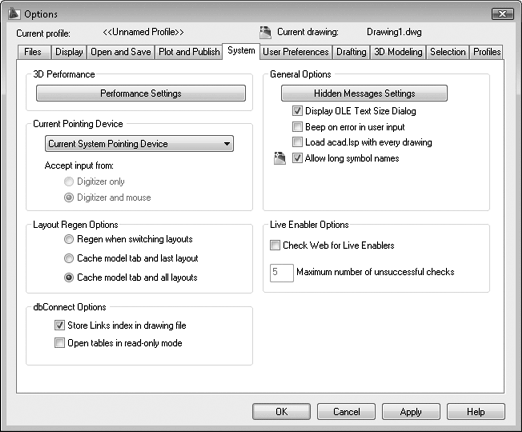Choose Cache model tab and last layout
Image resolution: width=522 pixels, height=432 pixels.
coord(69,258)
